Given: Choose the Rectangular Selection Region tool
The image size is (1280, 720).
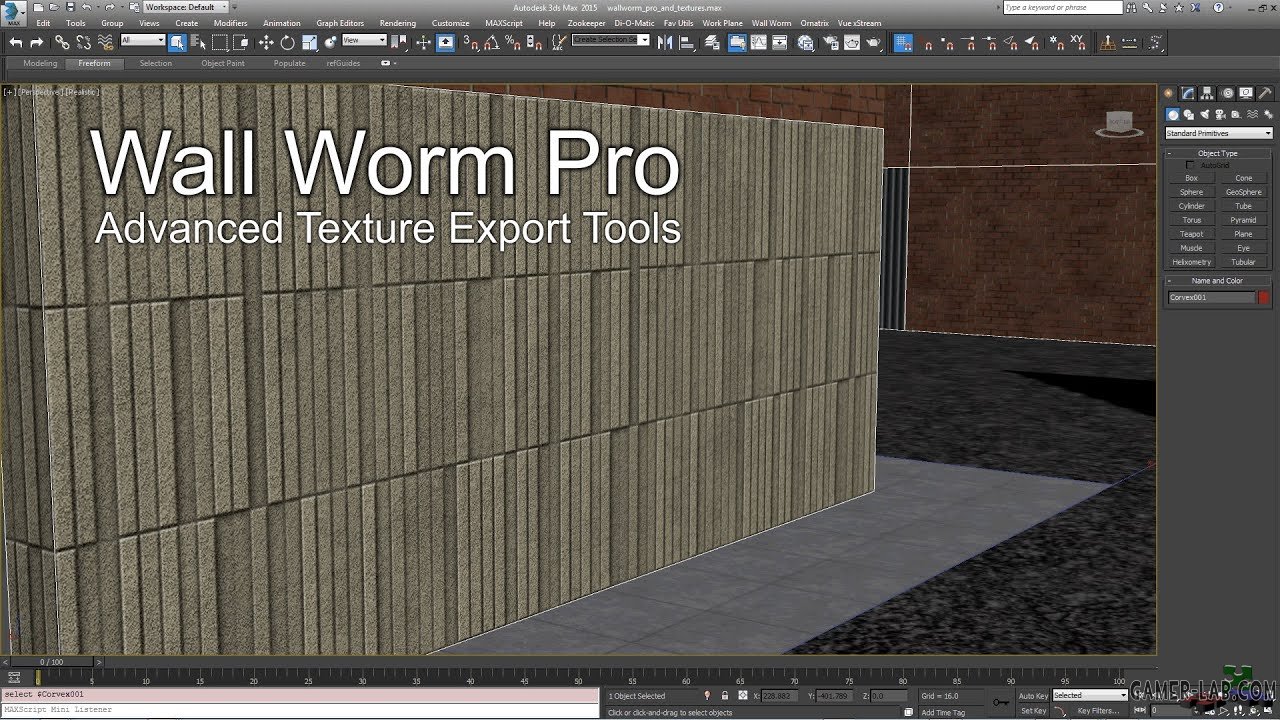Looking at the screenshot, I should (x=219, y=42).
